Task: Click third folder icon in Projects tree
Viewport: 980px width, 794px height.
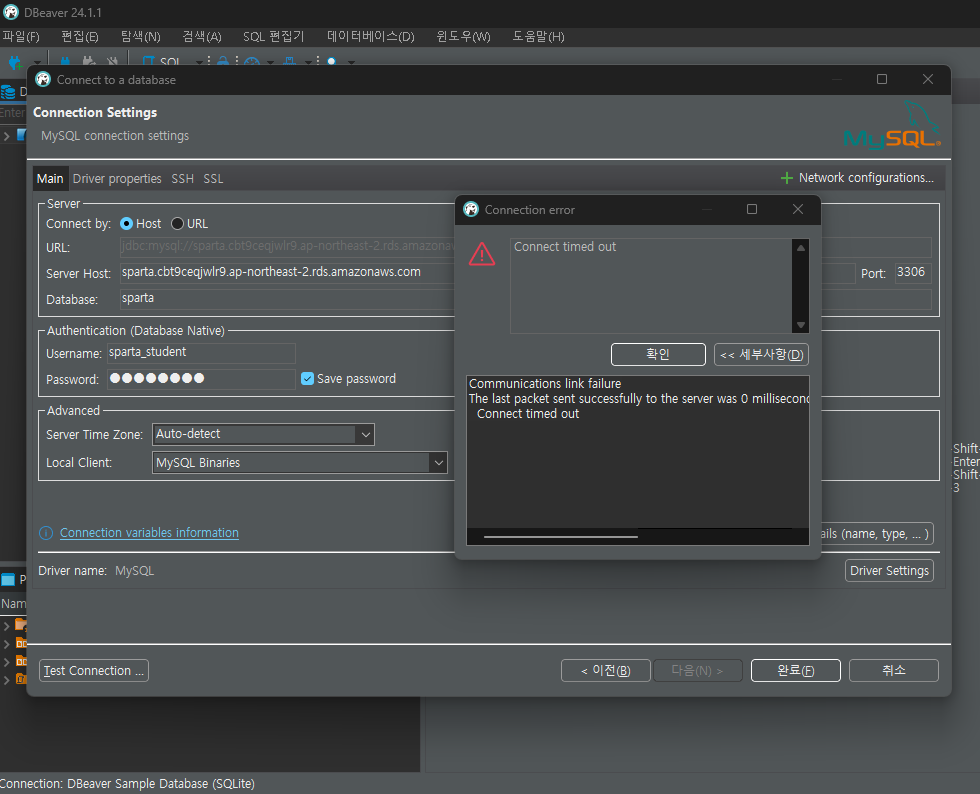Action: coord(21,661)
